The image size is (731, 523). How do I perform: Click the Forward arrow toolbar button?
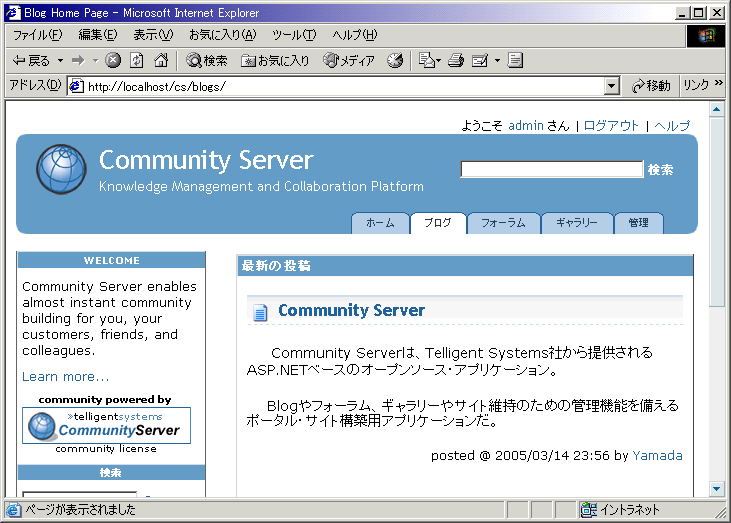click(x=78, y=61)
